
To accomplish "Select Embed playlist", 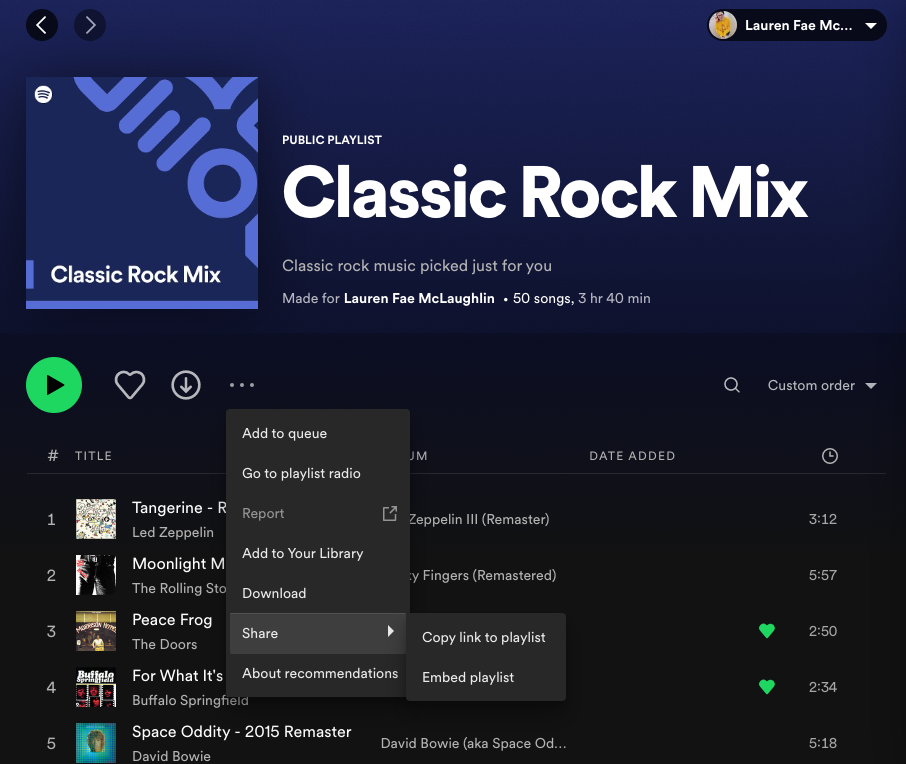I will point(468,677).
